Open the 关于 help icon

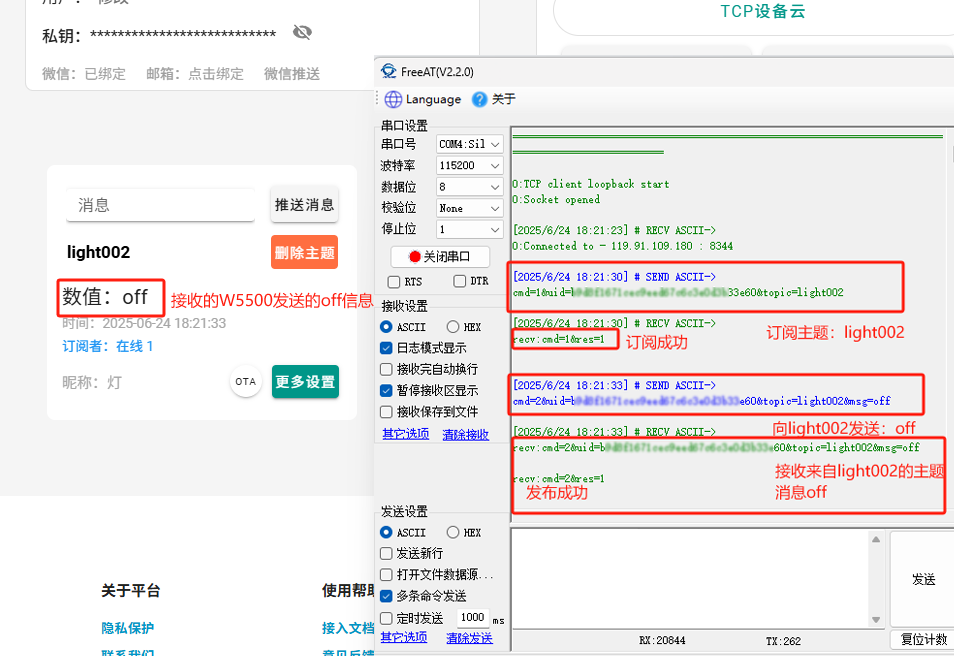(x=480, y=99)
